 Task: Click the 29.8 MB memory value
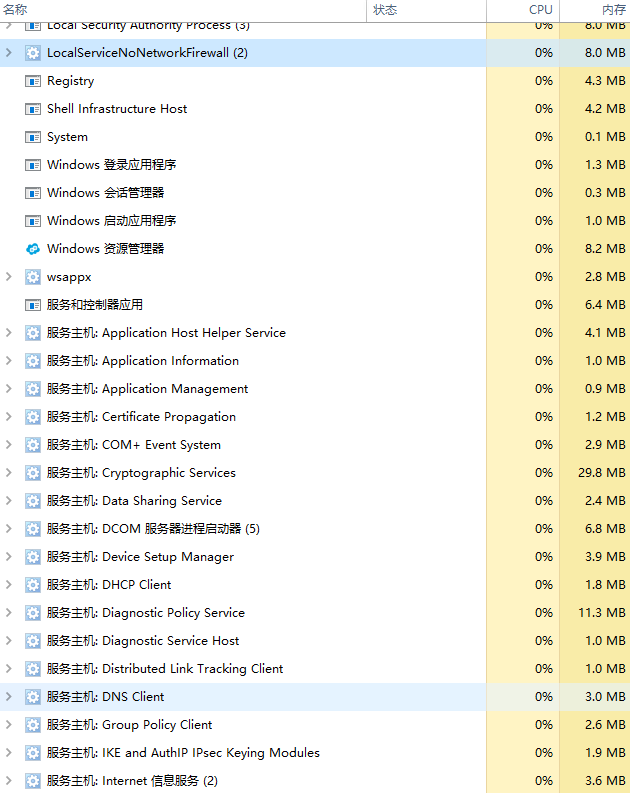602,473
